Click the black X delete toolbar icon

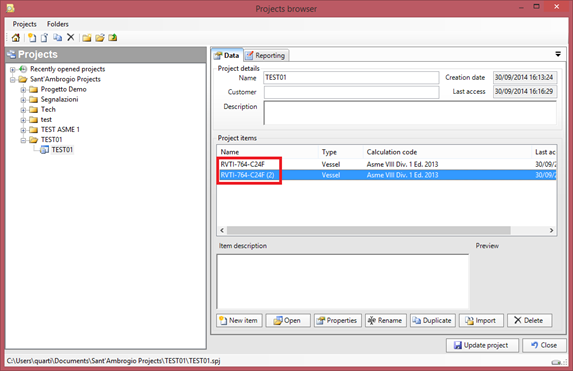71,37
